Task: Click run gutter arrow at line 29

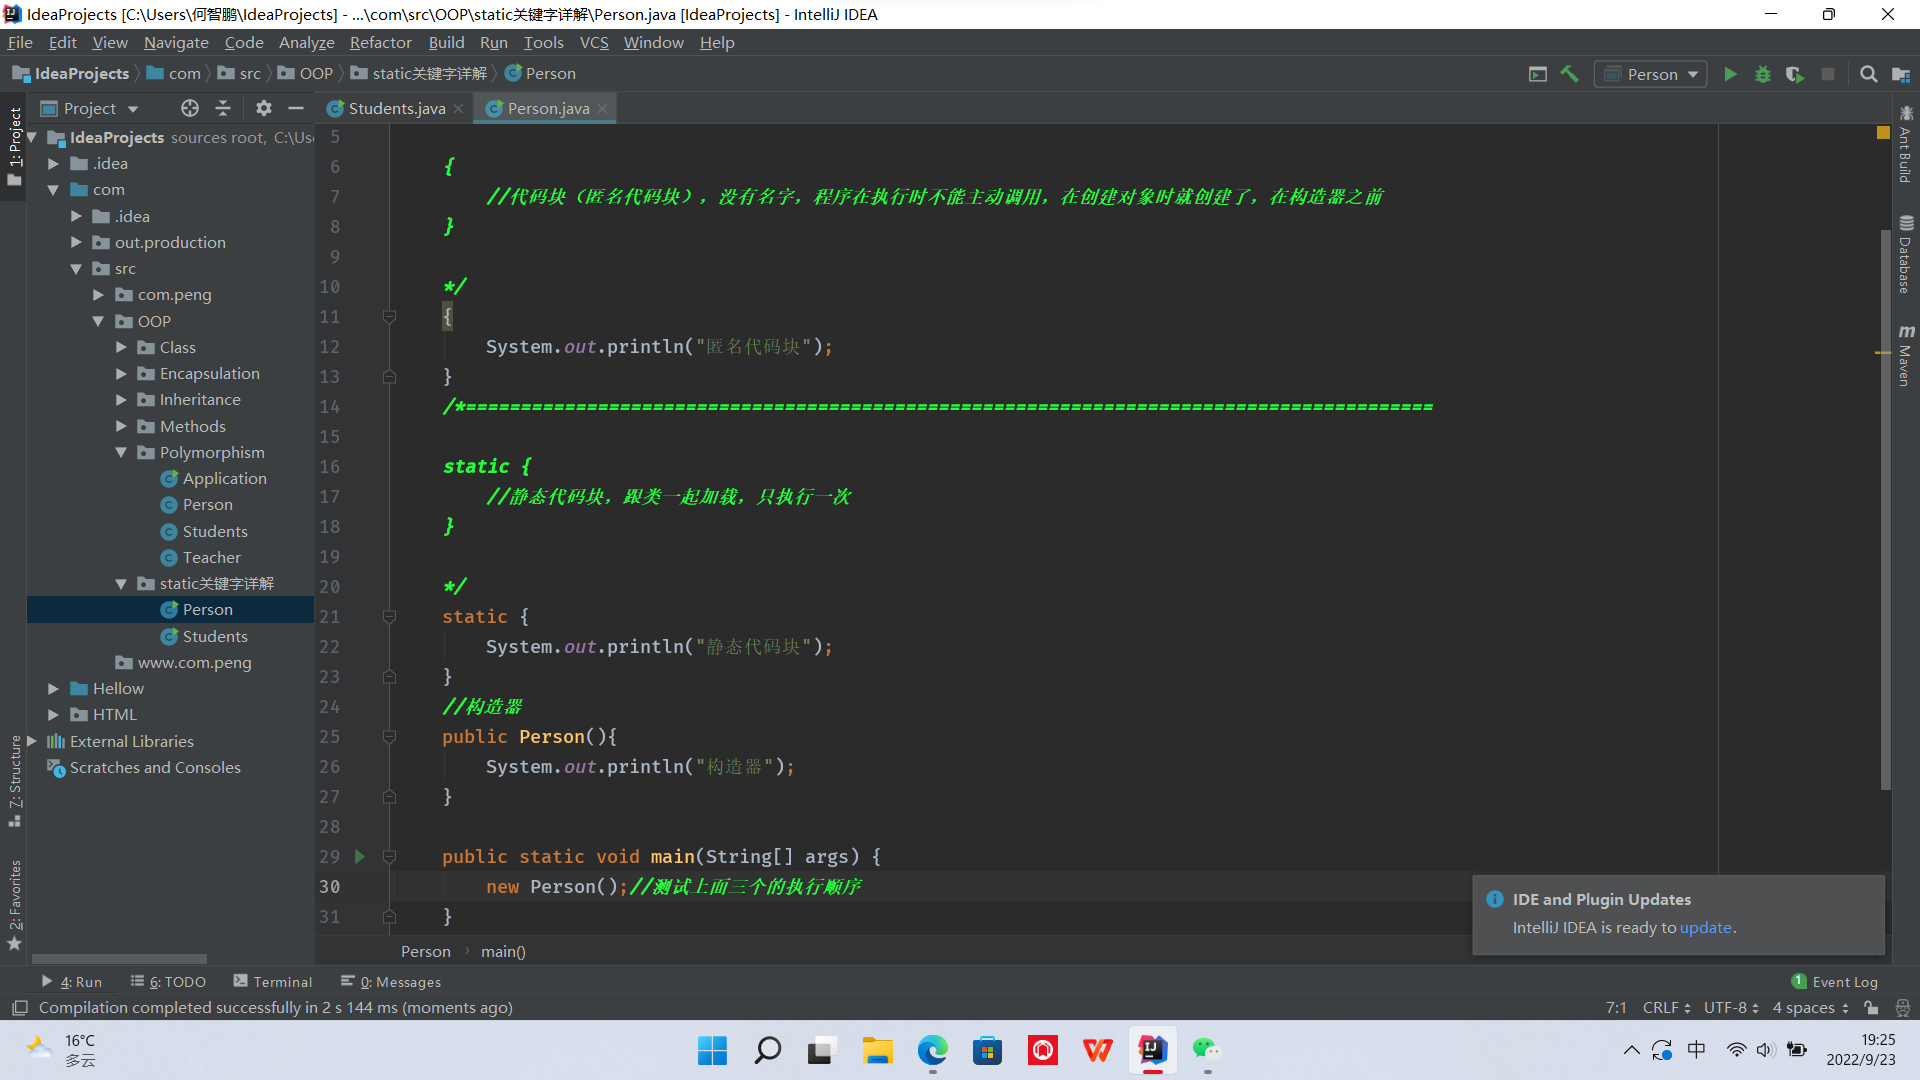Action: (x=360, y=856)
